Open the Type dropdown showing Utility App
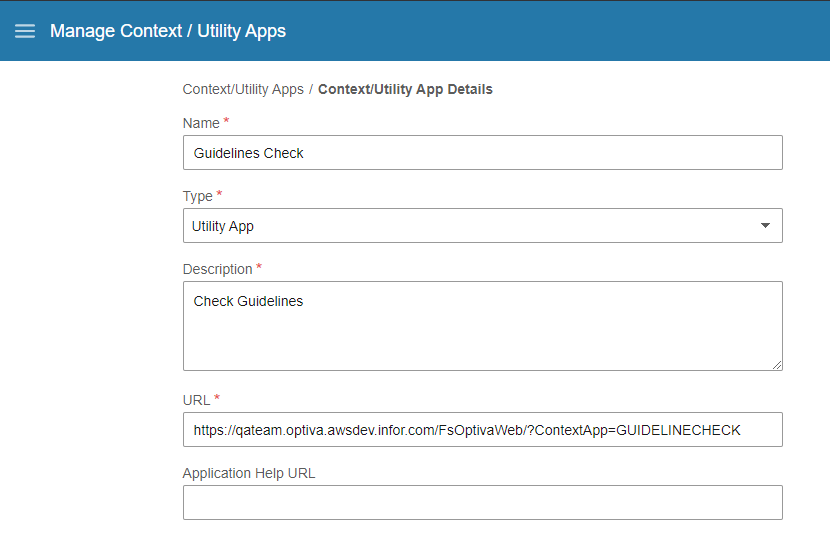Viewport: 830px width, 551px height. tap(483, 225)
